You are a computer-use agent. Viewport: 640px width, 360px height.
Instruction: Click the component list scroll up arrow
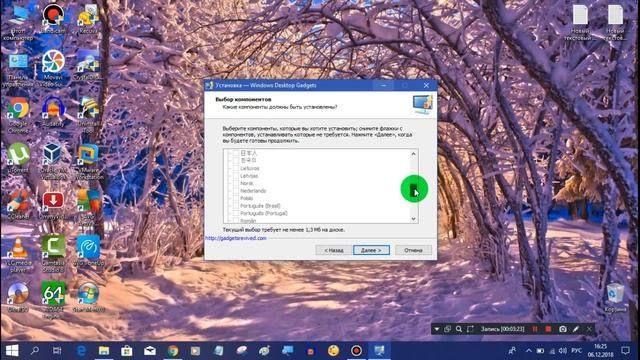(413, 153)
